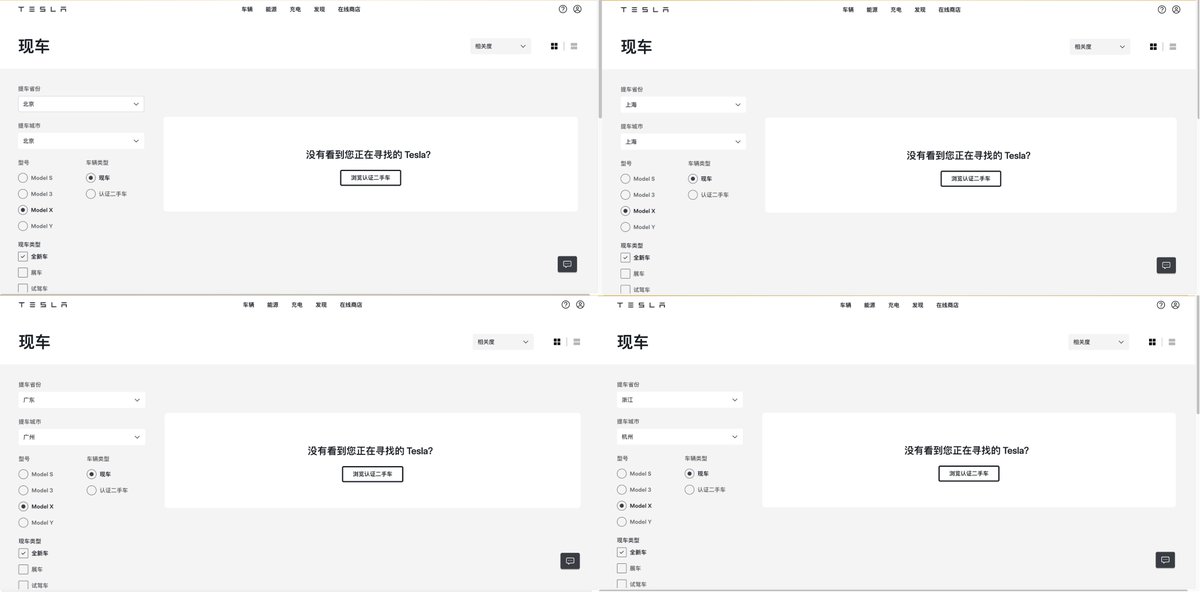The width and height of the screenshot is (1200, 592).
Task: Switch to list view in the Guangzhou window
Action: coord(577,342)
